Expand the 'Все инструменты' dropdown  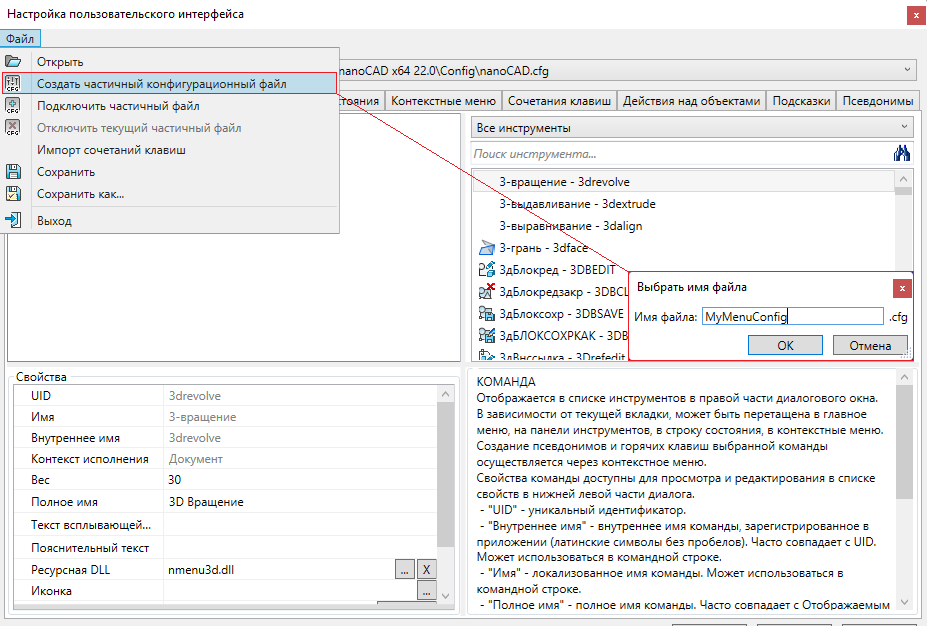(x=904, y=128)
